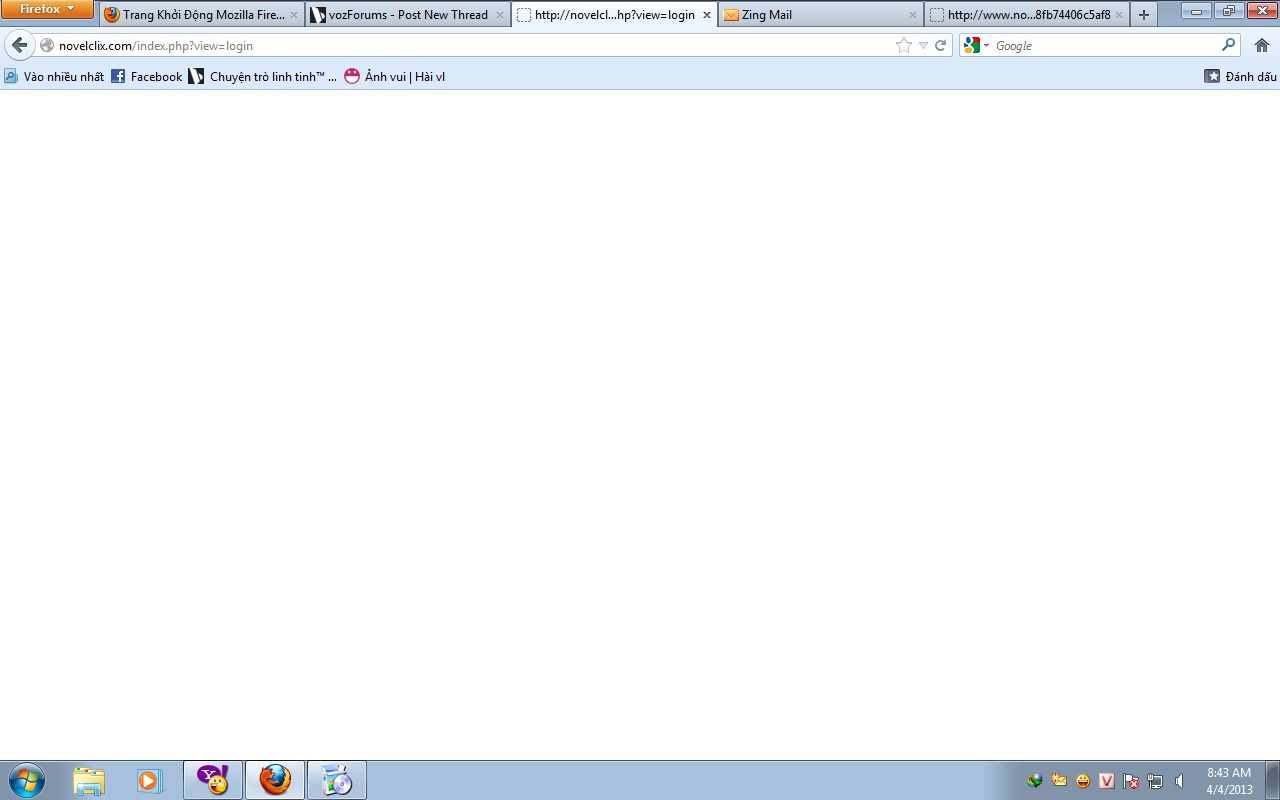
Task: Select the novelclix view=login tab
Action: [x=614, y=15]
